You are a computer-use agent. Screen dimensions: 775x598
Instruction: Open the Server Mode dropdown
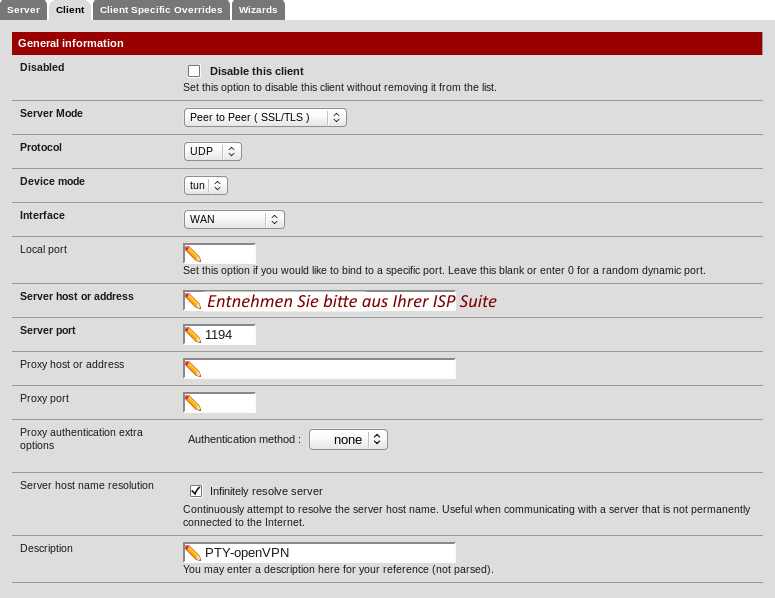265,118
